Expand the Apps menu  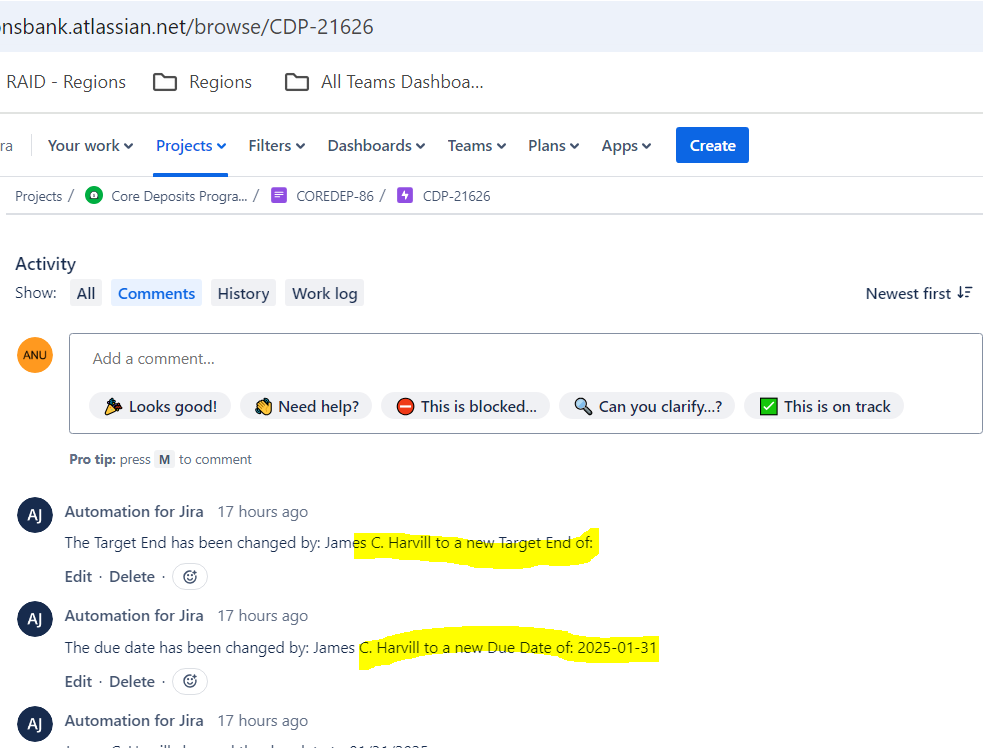click(x=625, y=145)
